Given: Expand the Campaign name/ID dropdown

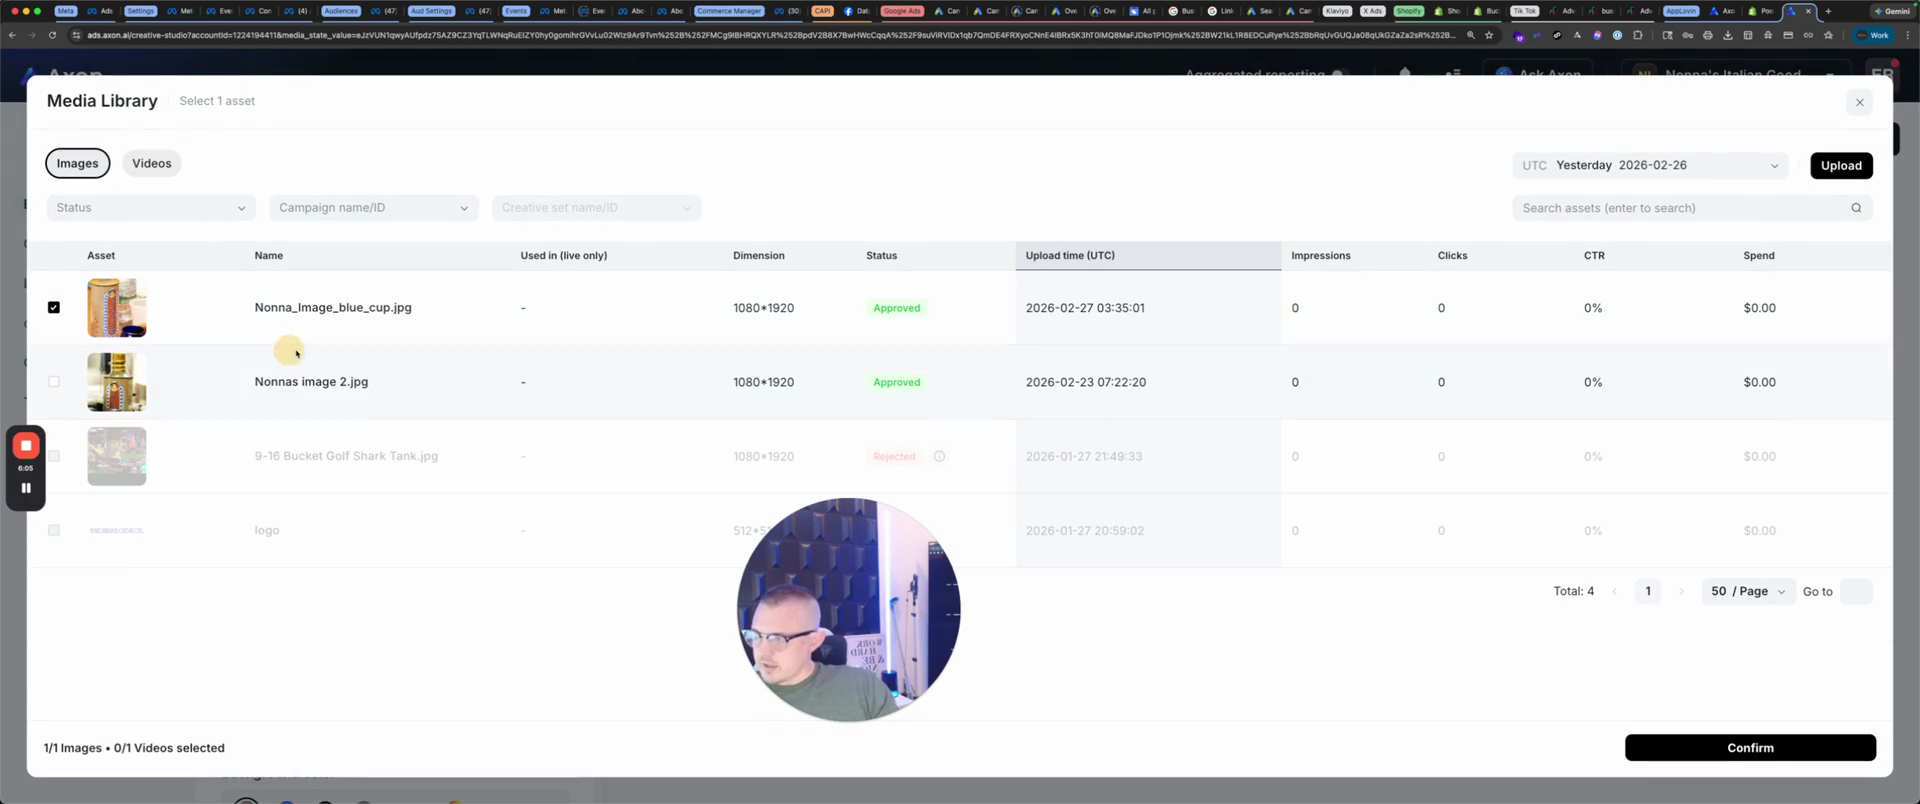Looking at the screenshot, I should 373,208.
